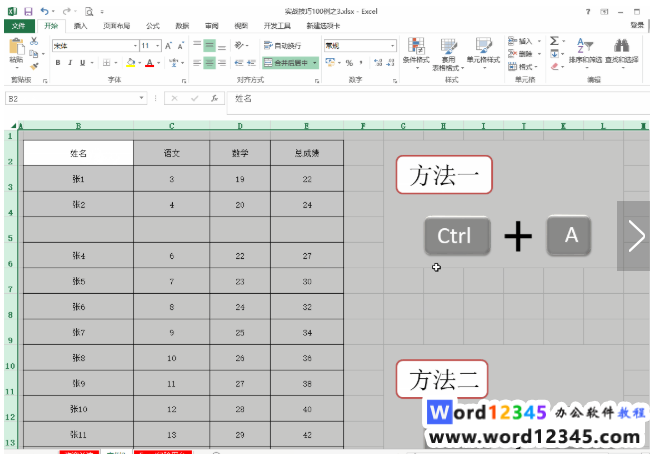Click increase indent icon
The height and width of the screenshot is (454, 650).
point(251,63)
